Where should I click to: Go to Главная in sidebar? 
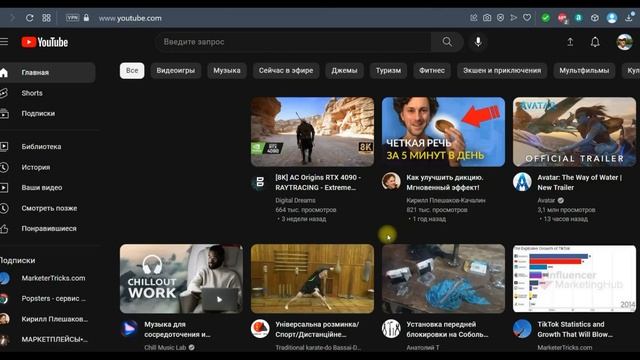coord(47,73)
